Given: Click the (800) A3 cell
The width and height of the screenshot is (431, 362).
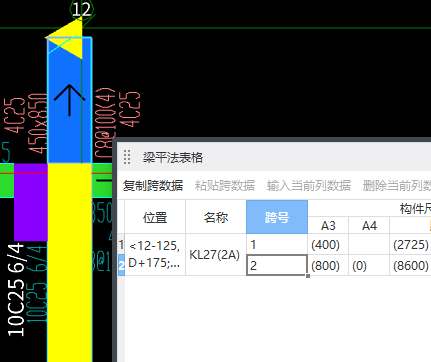Looking at the screenshot, I should (x=328, y=265).
